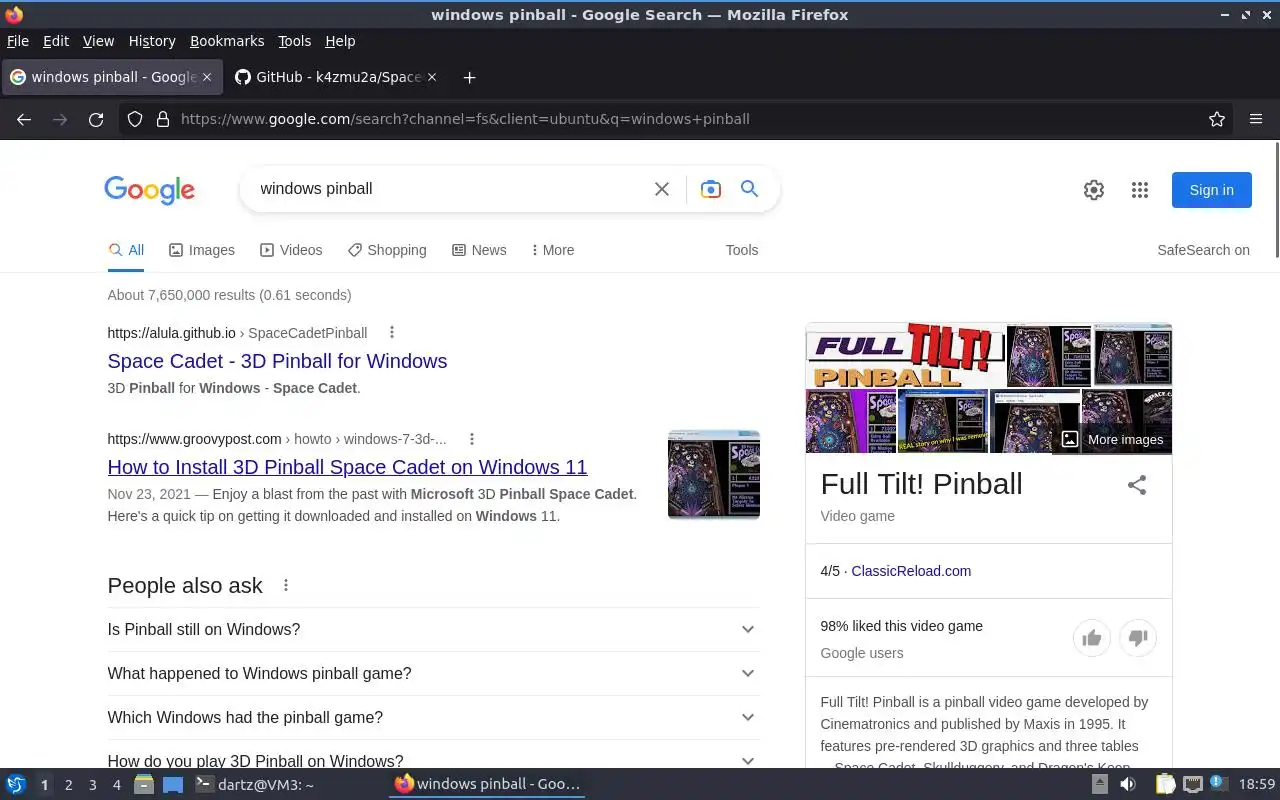Close the GitHub k4zmu2a tab
Screen dimensions: 1280x800
point(431,77)
